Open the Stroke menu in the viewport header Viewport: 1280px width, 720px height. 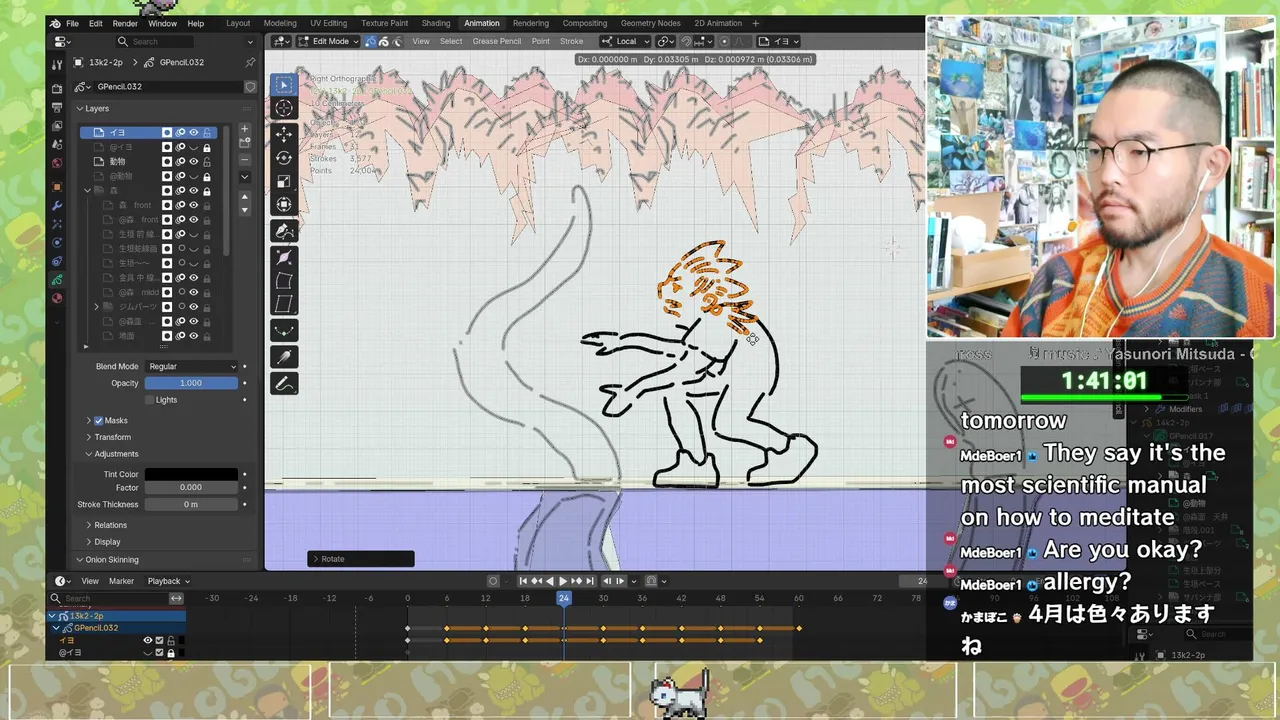tap(571, 41)
